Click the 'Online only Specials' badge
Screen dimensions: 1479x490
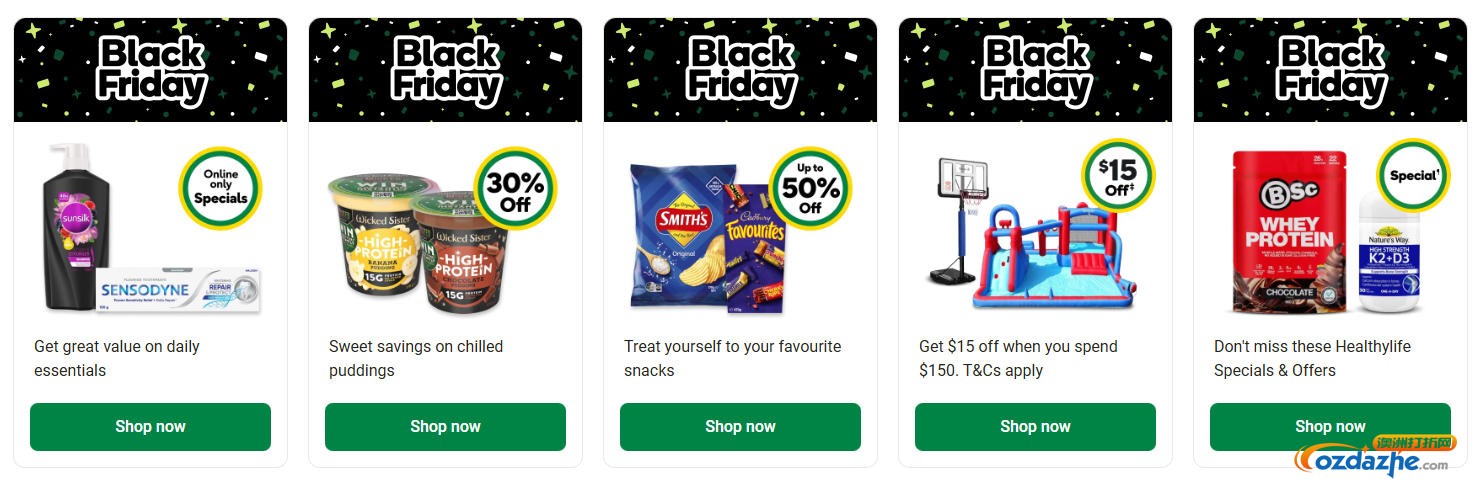[220, 187]
